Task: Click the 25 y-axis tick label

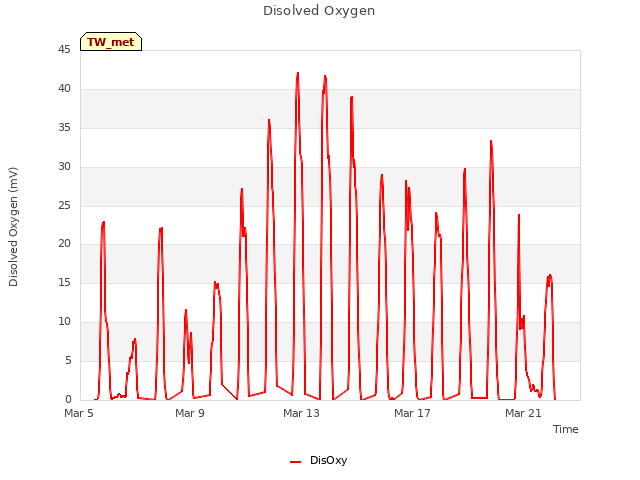Action: point(64,205)
